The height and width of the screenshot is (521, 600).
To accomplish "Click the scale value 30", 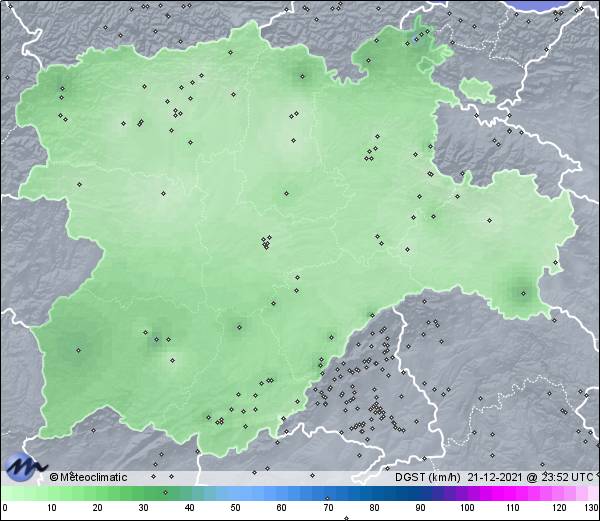I will (x=143, y=508).
